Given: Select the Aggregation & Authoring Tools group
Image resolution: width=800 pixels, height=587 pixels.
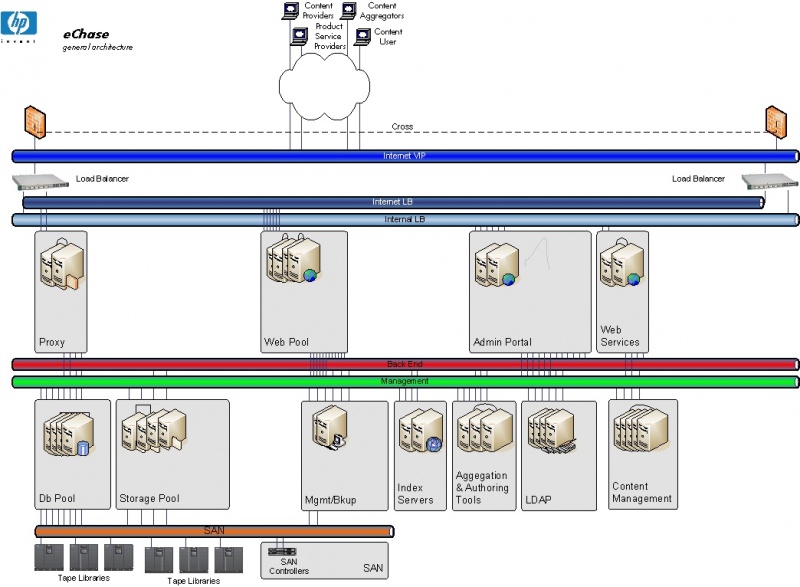Looking at the screenshot, I should coord(482,430).
